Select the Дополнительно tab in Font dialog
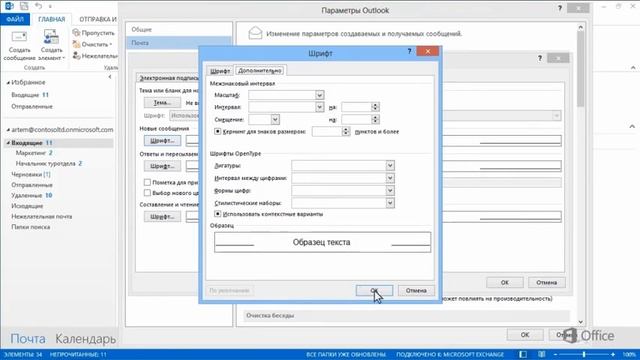 point(260,71)
